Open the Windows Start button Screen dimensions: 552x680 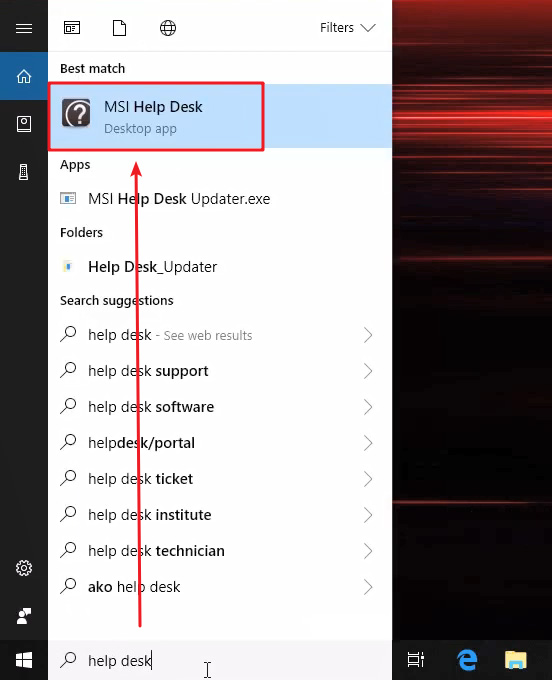pos(24,660)
